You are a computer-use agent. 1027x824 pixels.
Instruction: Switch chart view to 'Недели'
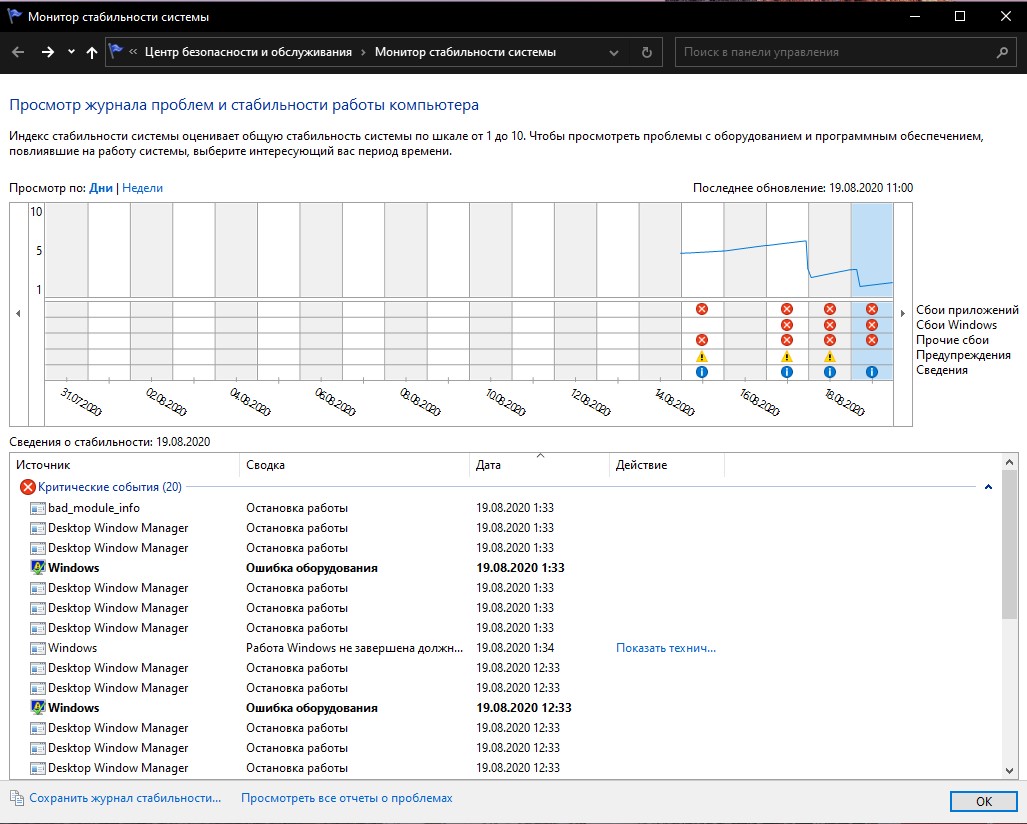click(142, 188)
